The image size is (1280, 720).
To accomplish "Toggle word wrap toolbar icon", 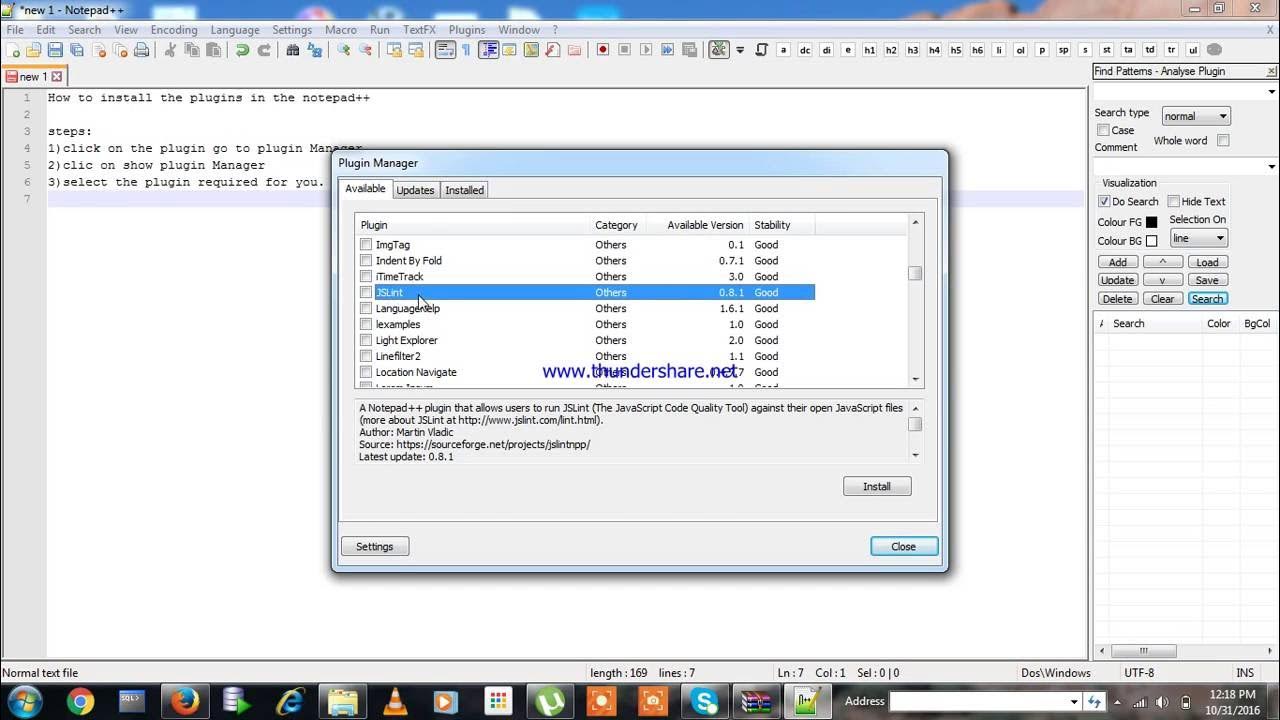I will 445,50.
